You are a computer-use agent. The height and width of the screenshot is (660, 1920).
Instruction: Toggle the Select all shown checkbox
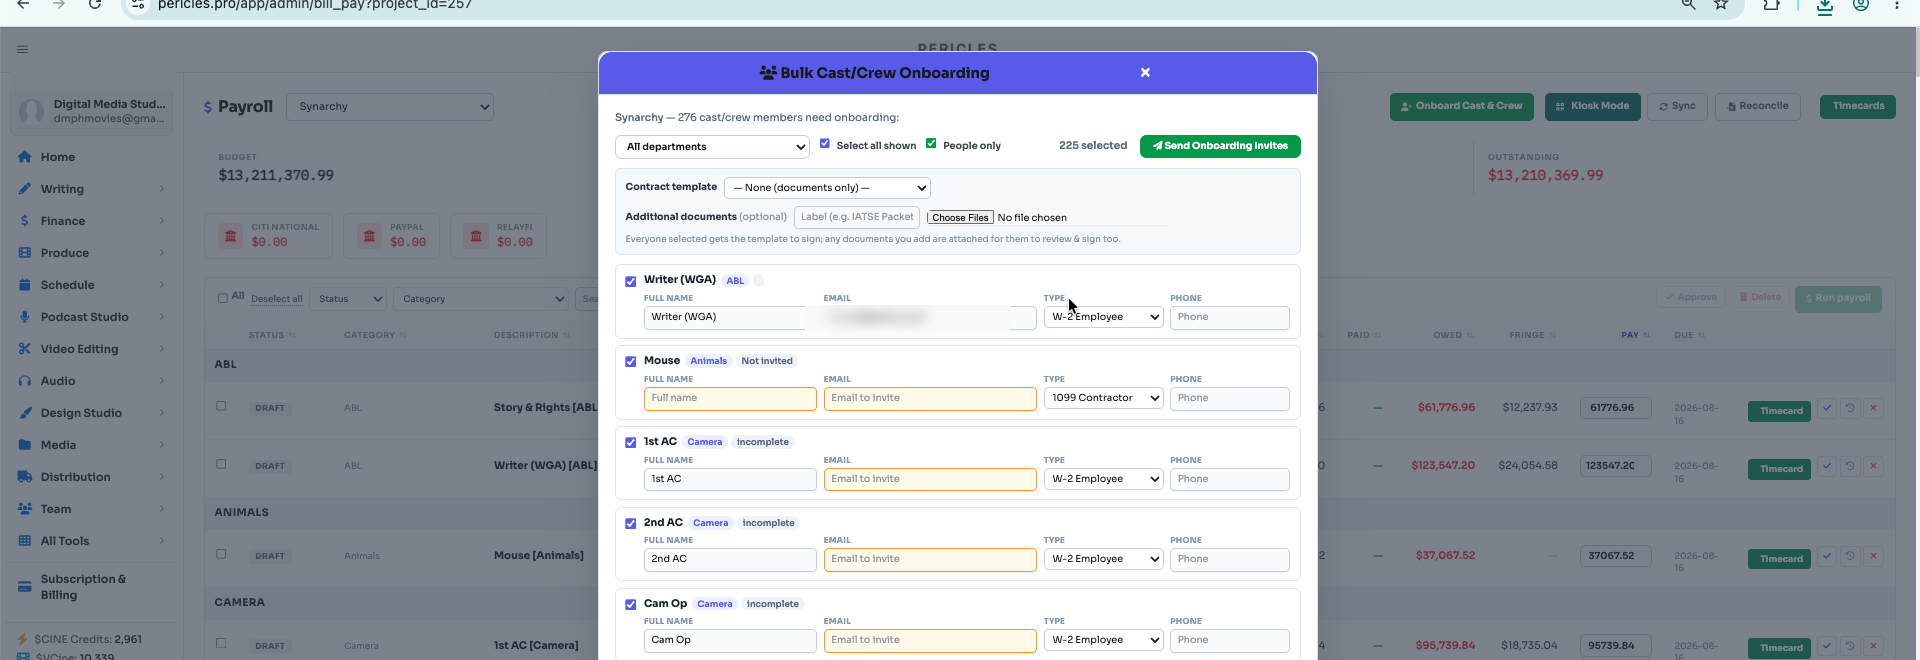[x=825, y=144]
